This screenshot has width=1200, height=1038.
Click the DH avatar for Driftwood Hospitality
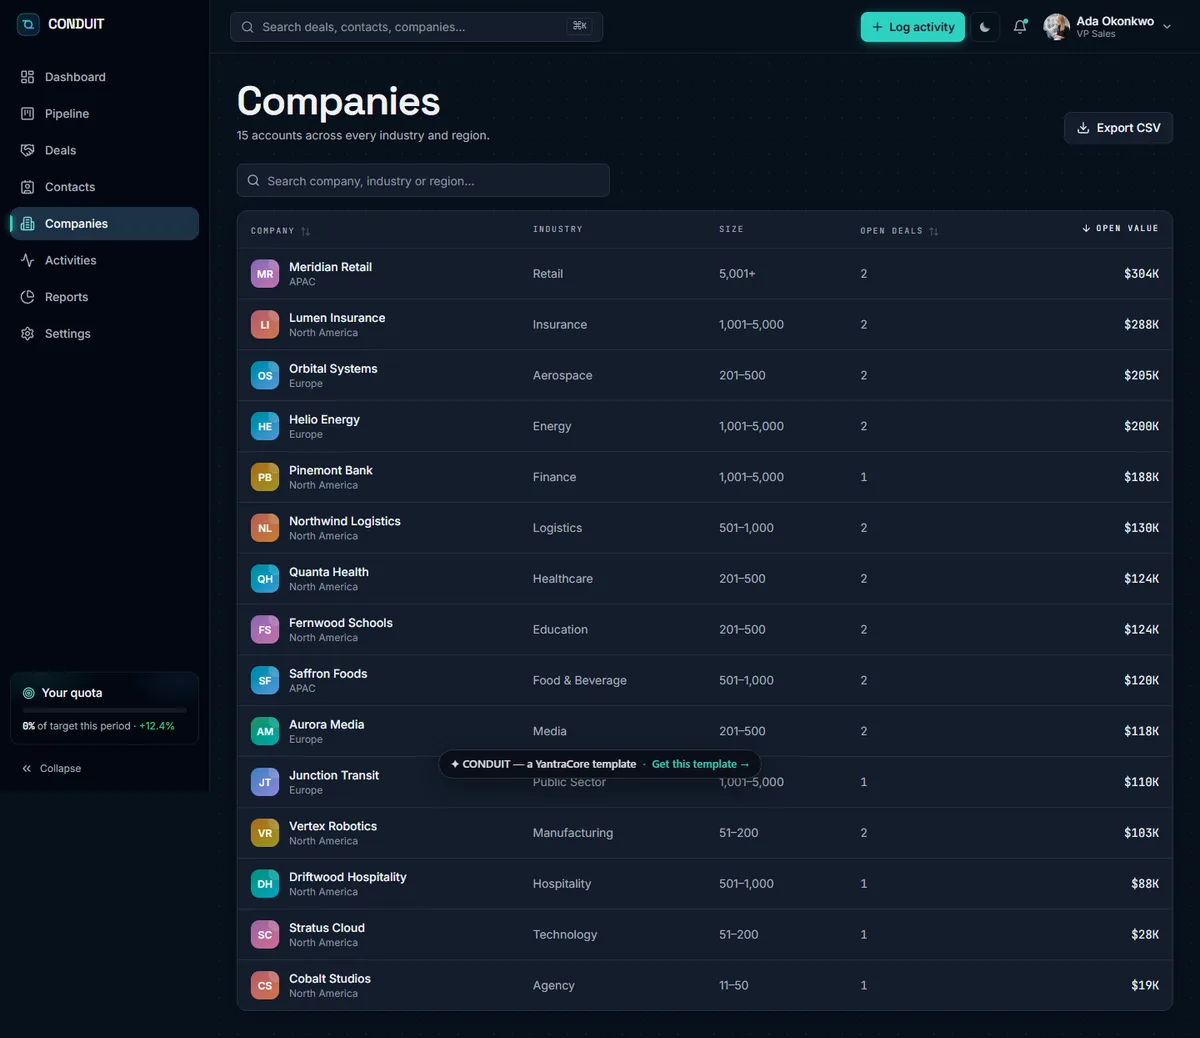tap(265, 884)
